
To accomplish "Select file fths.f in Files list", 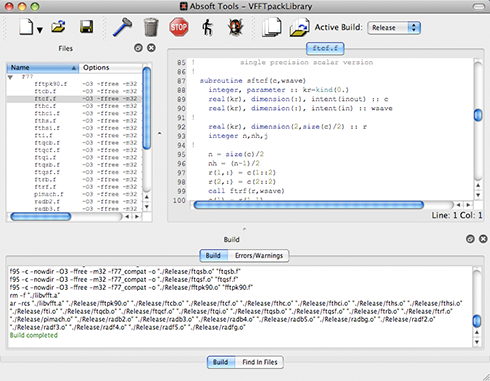I will (x=45, y=121).
